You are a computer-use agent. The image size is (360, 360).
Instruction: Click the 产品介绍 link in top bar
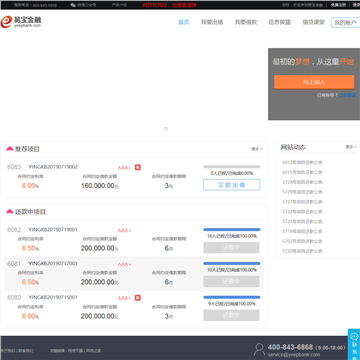(x=119, y=5)
